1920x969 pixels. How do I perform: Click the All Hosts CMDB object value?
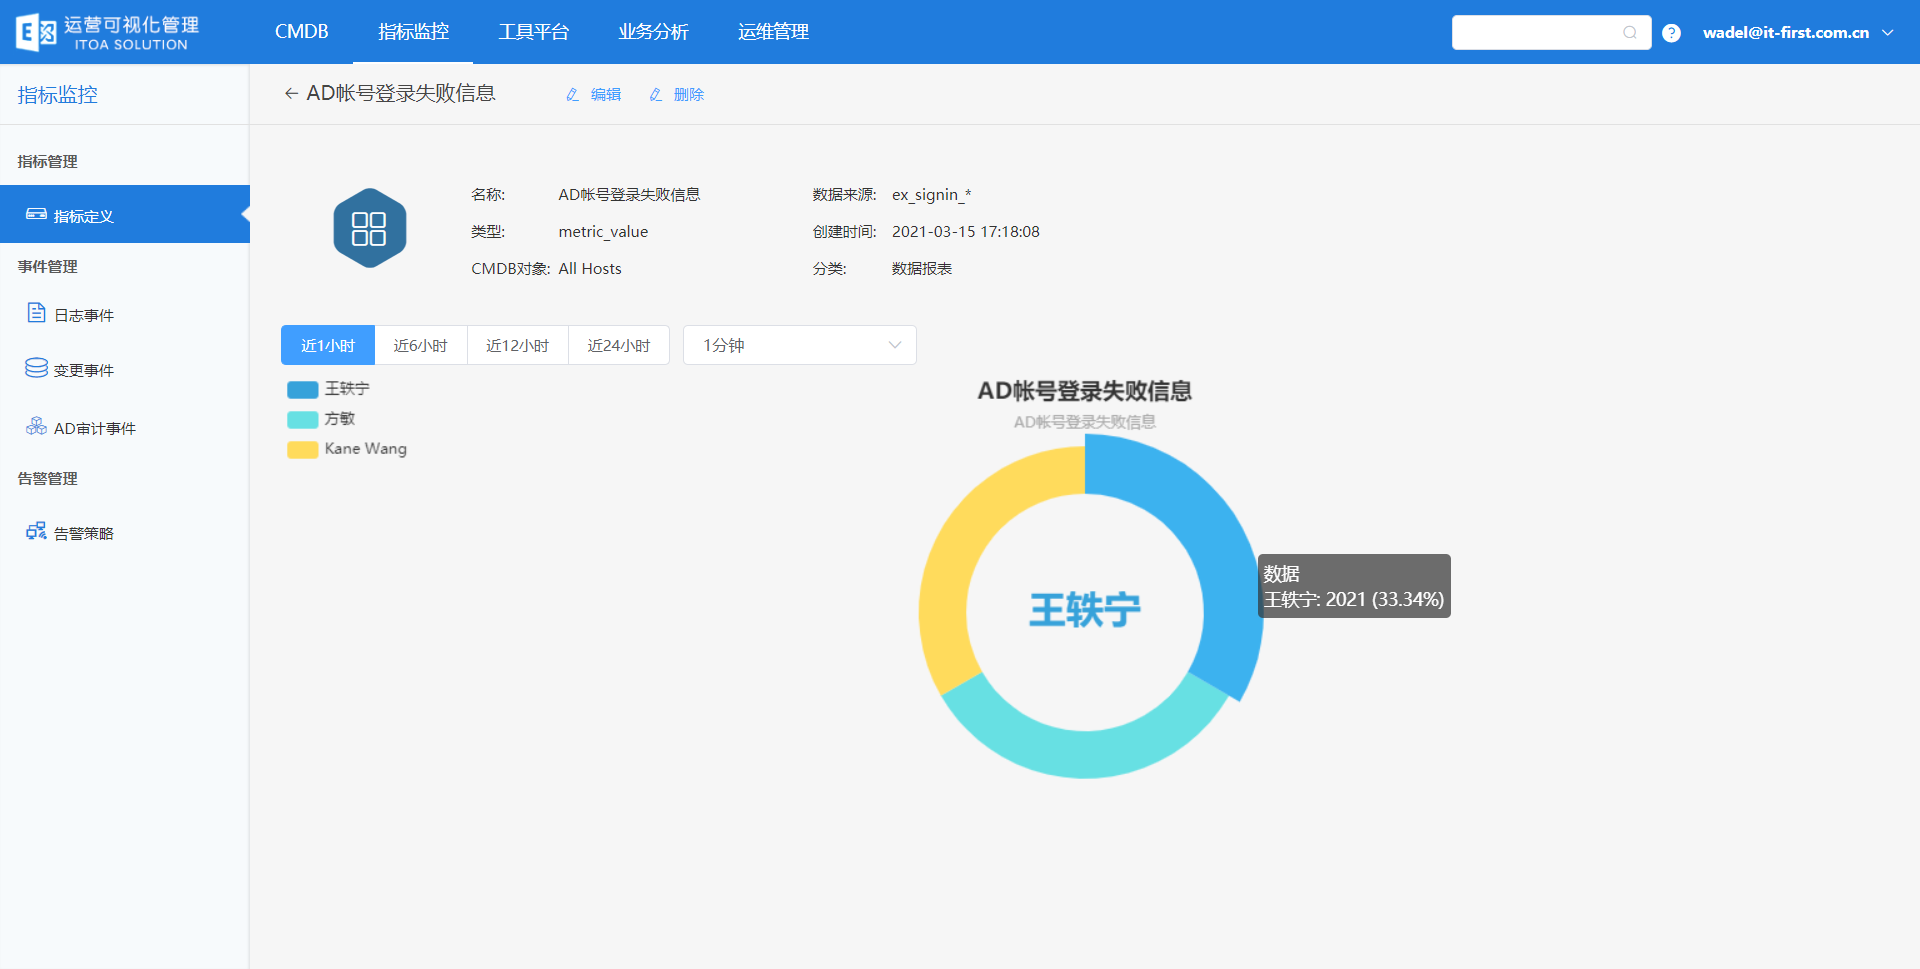point(590,268)
